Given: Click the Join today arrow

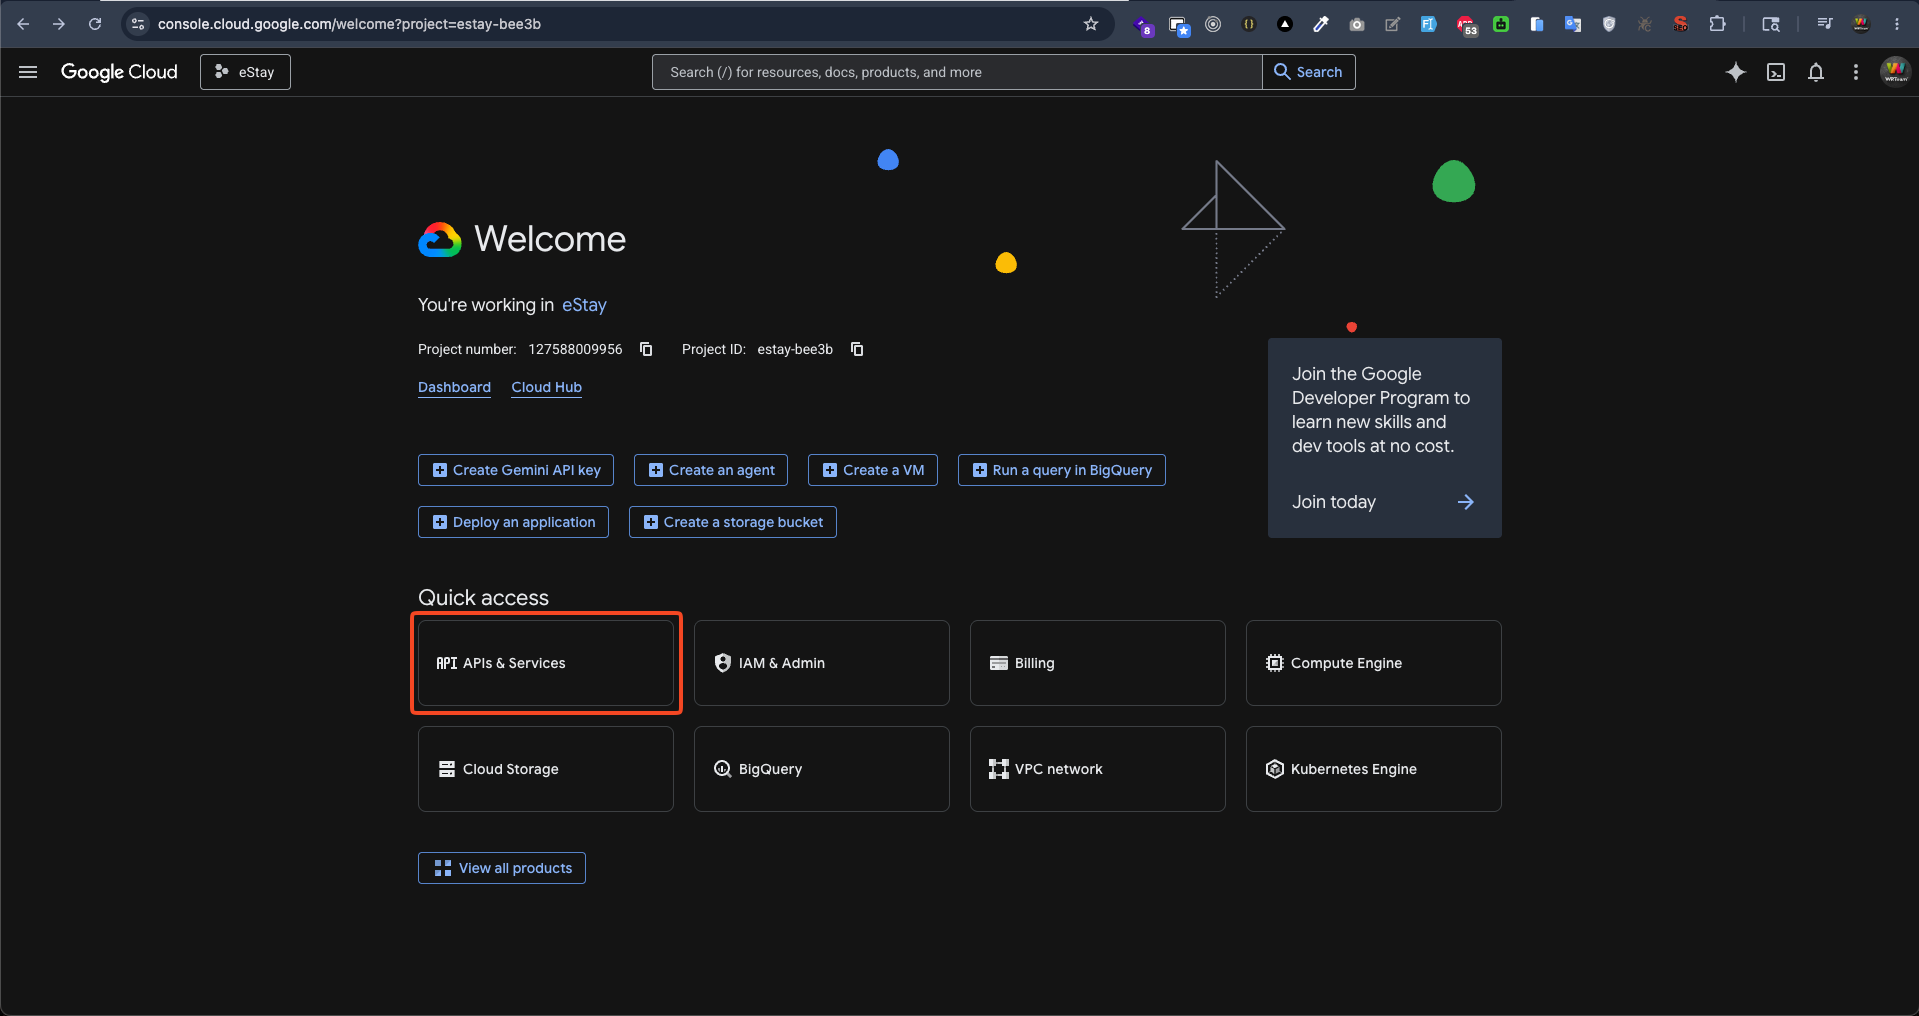Looking at the screenshot, I should pyautogui.click(x=1466, y=502).
